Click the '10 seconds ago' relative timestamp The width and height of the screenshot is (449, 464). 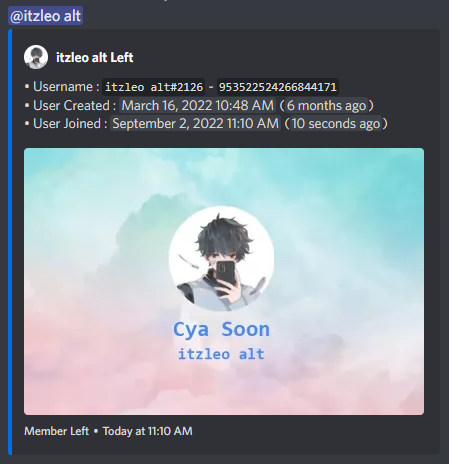click(x=336, y=123)
